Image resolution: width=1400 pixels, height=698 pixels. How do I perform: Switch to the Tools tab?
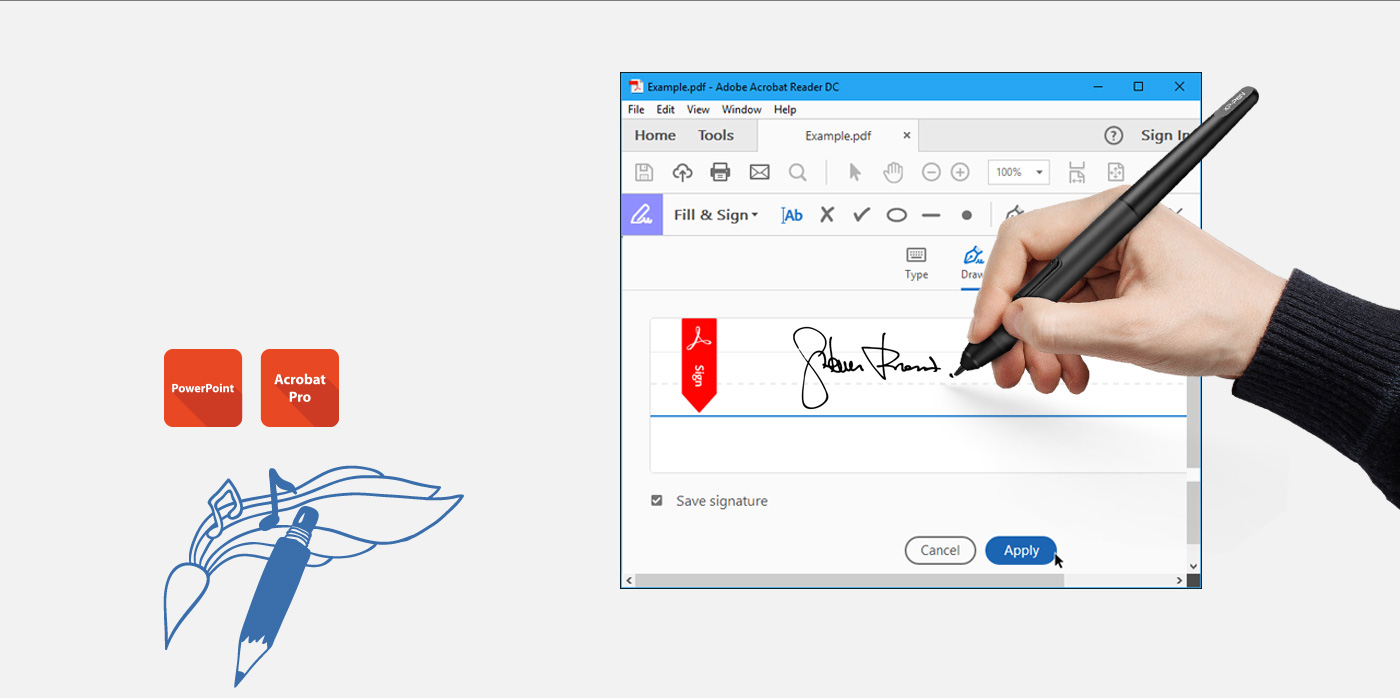tap(716, 135)
